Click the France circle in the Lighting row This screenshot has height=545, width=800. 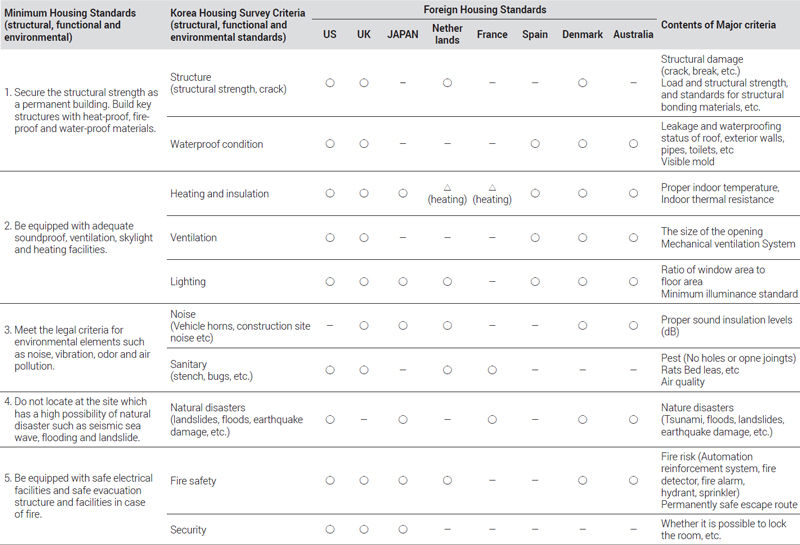tap(492, 282)
